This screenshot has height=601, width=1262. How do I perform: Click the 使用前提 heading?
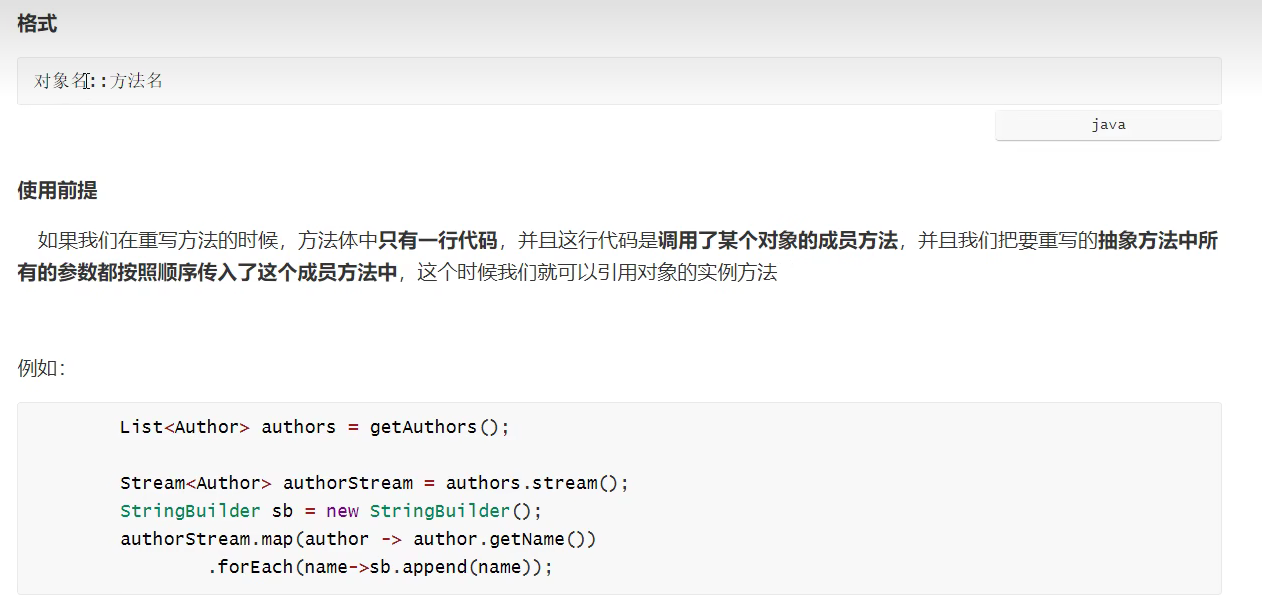[57, 190]
